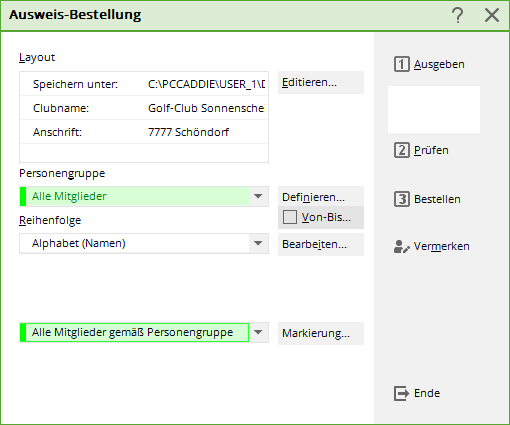Select the Anschrift row showing 7777 Schöndorf
The image size is (510, 425).
pos(144,132)
